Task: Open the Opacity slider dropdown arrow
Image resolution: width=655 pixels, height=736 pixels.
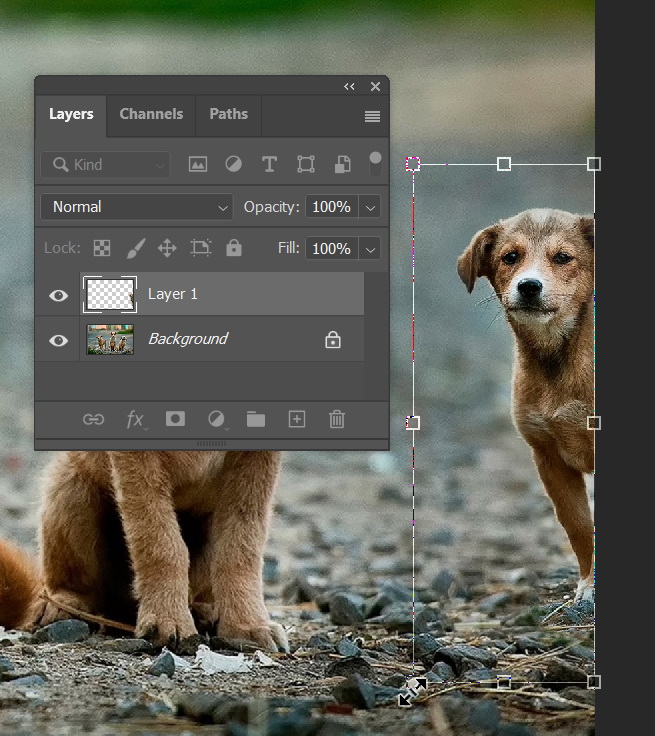Action: tap(370, 207)
